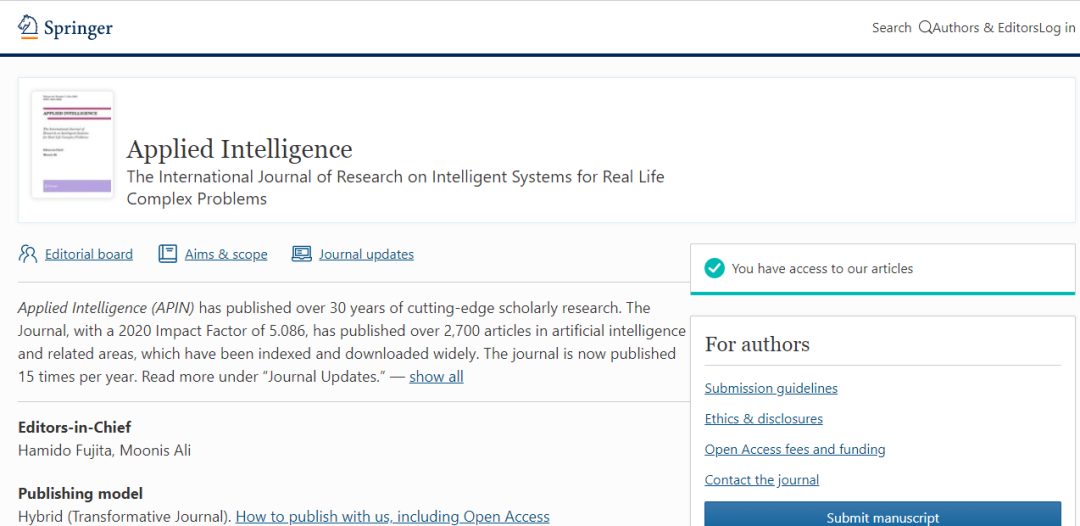Visit the Ethics & disclosures link
Viewport: 1080px width, 526px height.
tap(763, 418)
